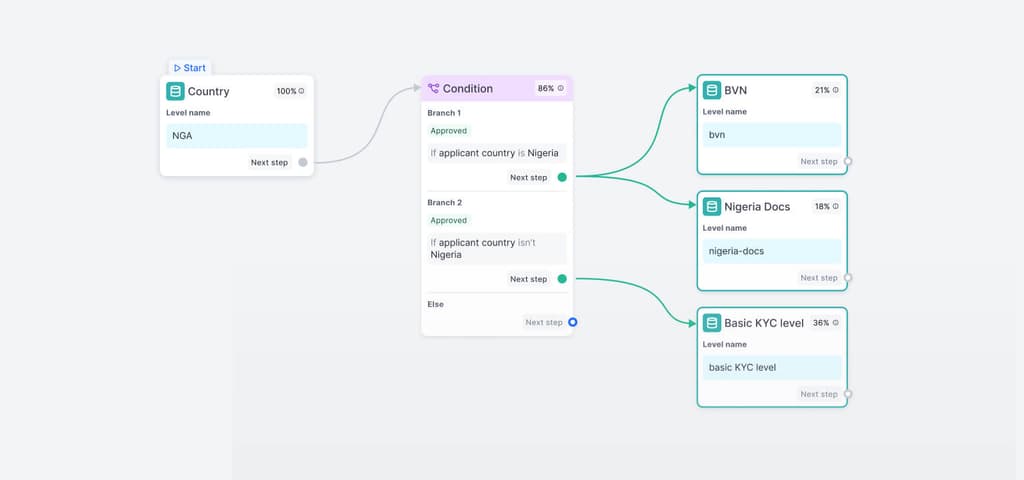Open the 'applicant country is Nigeria' condition
1024x480 pixels.
click(496, 153)
